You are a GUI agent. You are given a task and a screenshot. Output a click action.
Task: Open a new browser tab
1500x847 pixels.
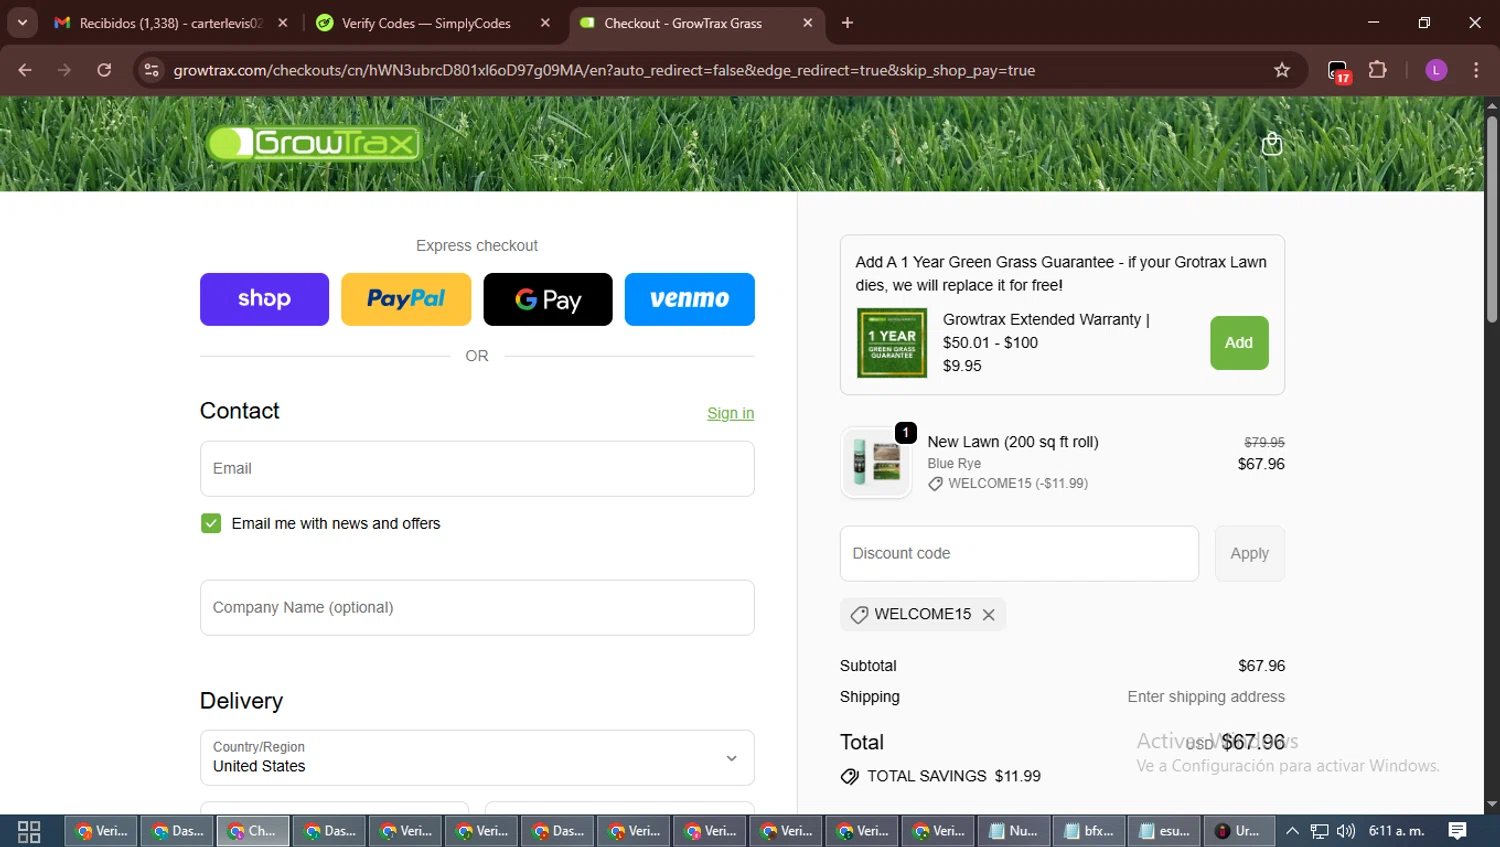click(847, 23)
